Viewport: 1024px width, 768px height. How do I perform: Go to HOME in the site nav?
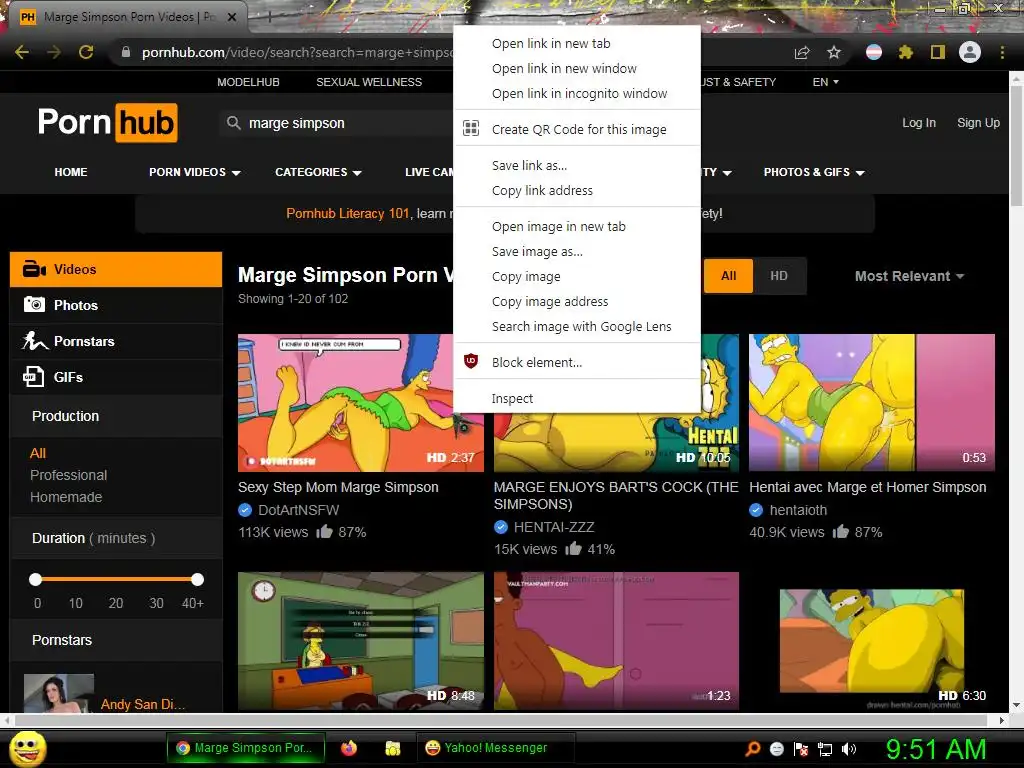coord(71,172)
